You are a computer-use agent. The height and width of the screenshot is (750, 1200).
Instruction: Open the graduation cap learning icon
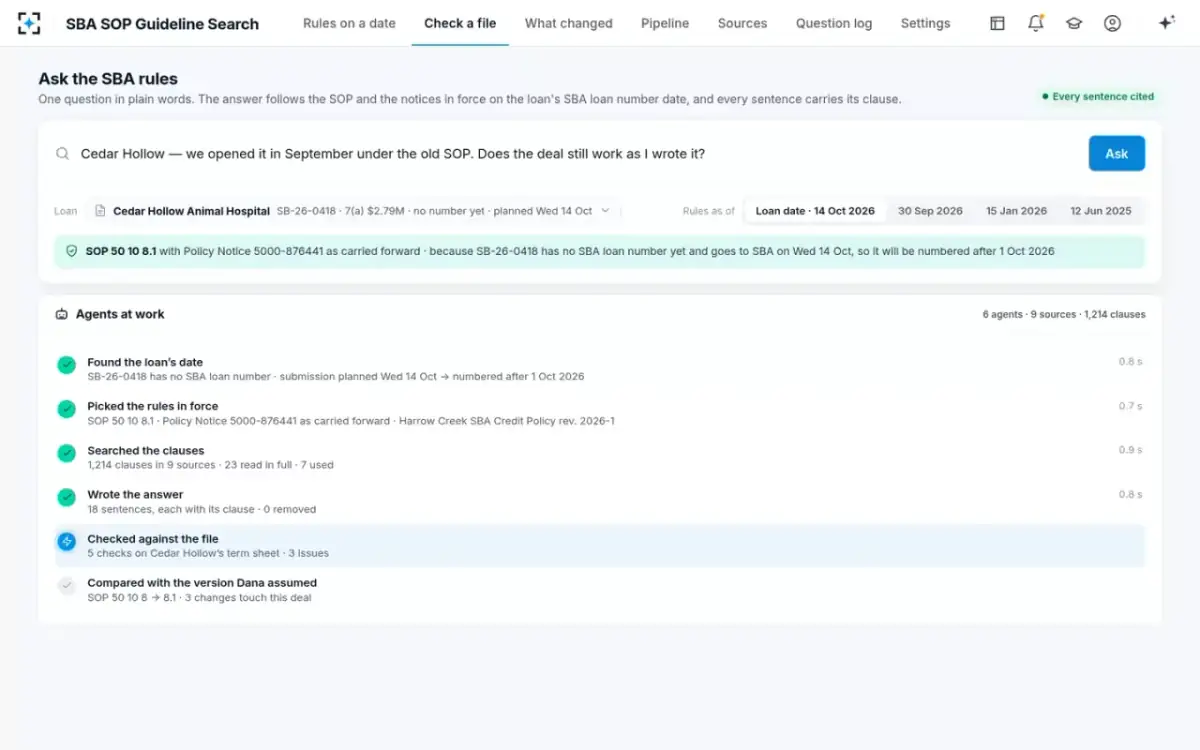[x=1074, y=23]
